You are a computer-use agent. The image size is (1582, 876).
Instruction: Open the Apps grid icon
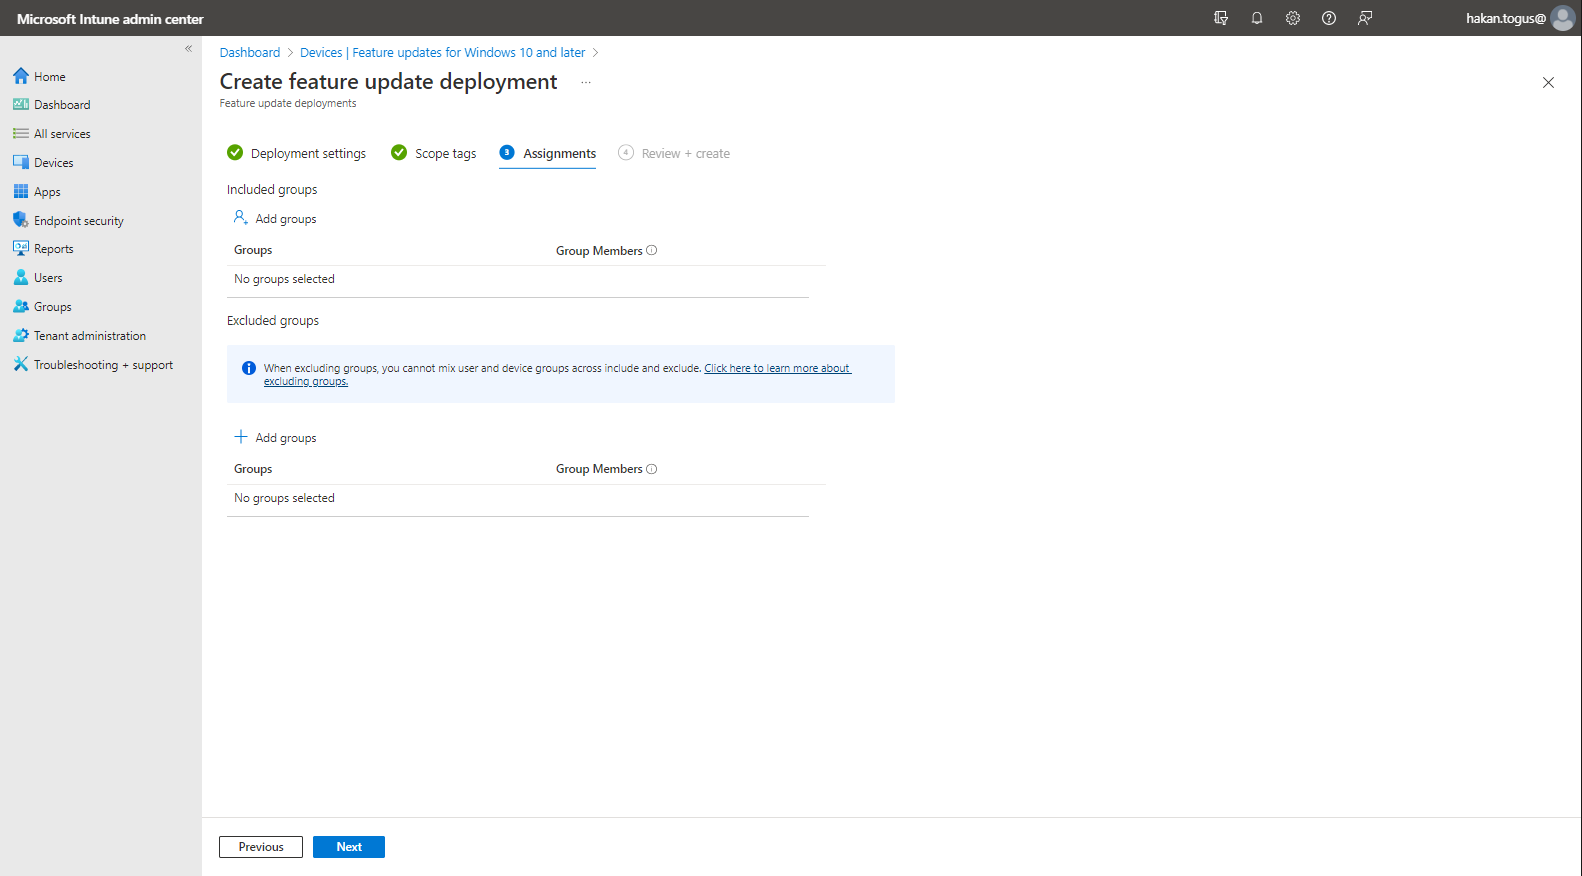tap(21, 191)
